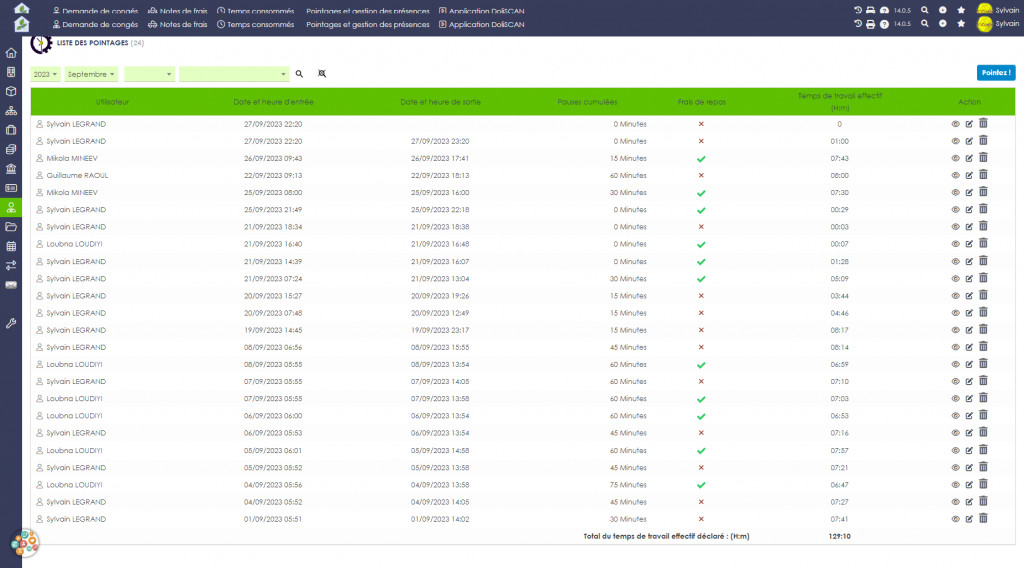Open the uncropped Pointages et gestion des présences menu

368,24
